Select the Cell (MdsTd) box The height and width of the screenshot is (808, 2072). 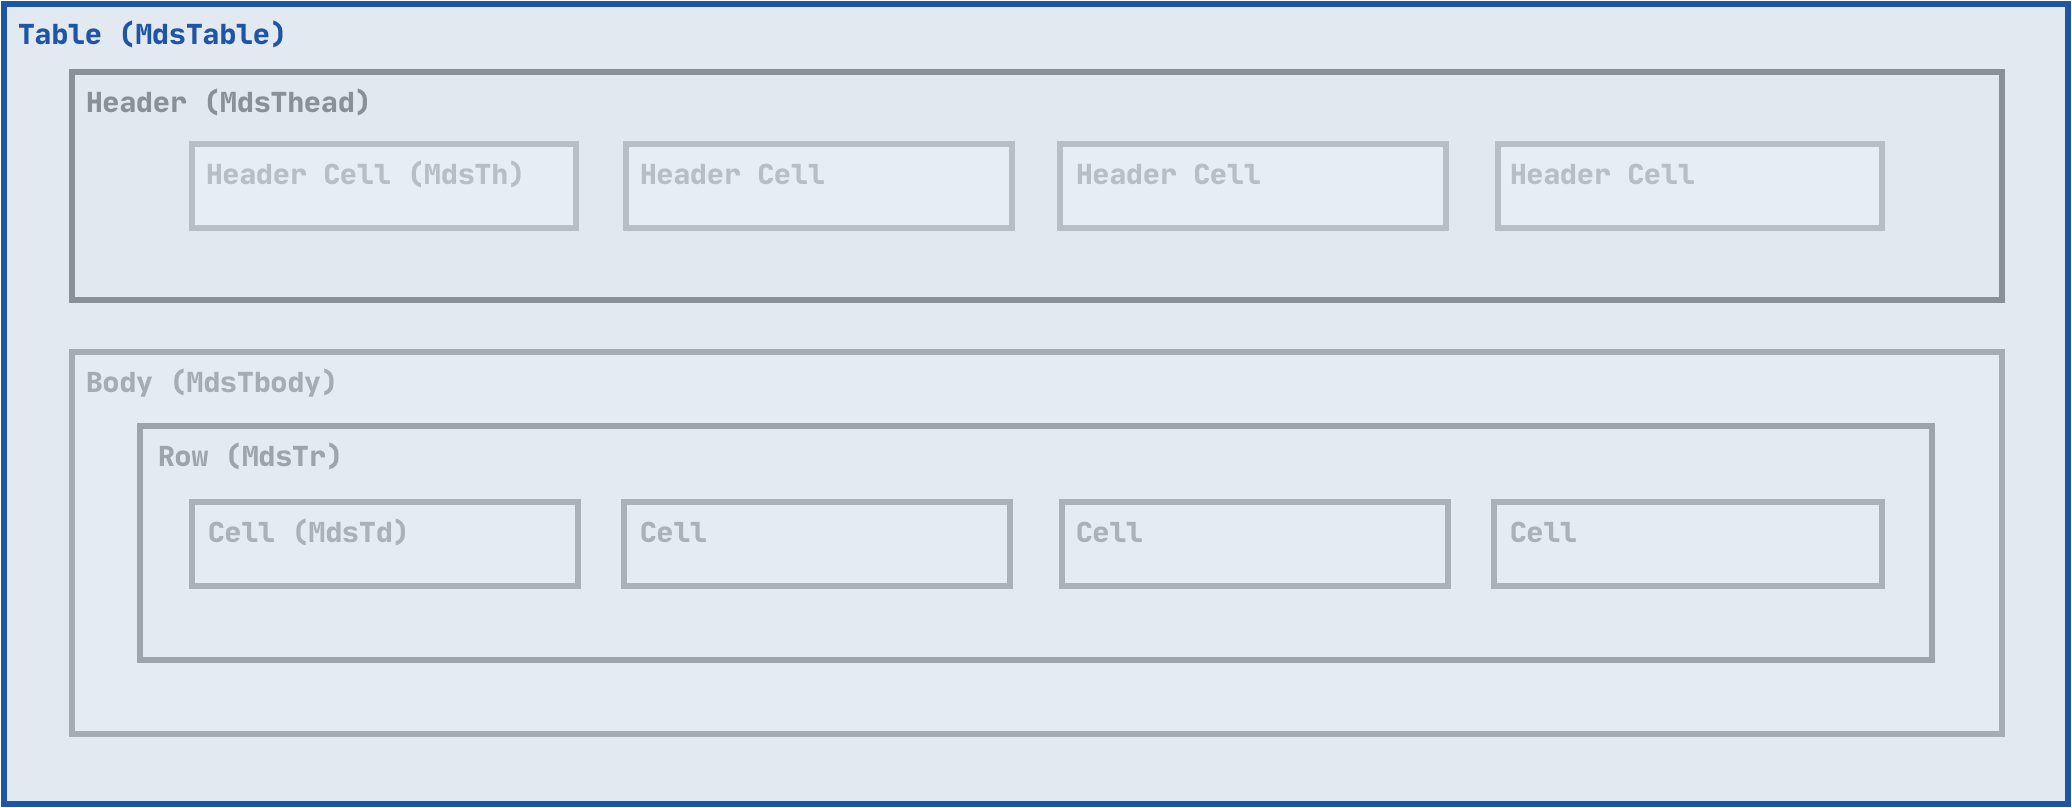[385, 544]
